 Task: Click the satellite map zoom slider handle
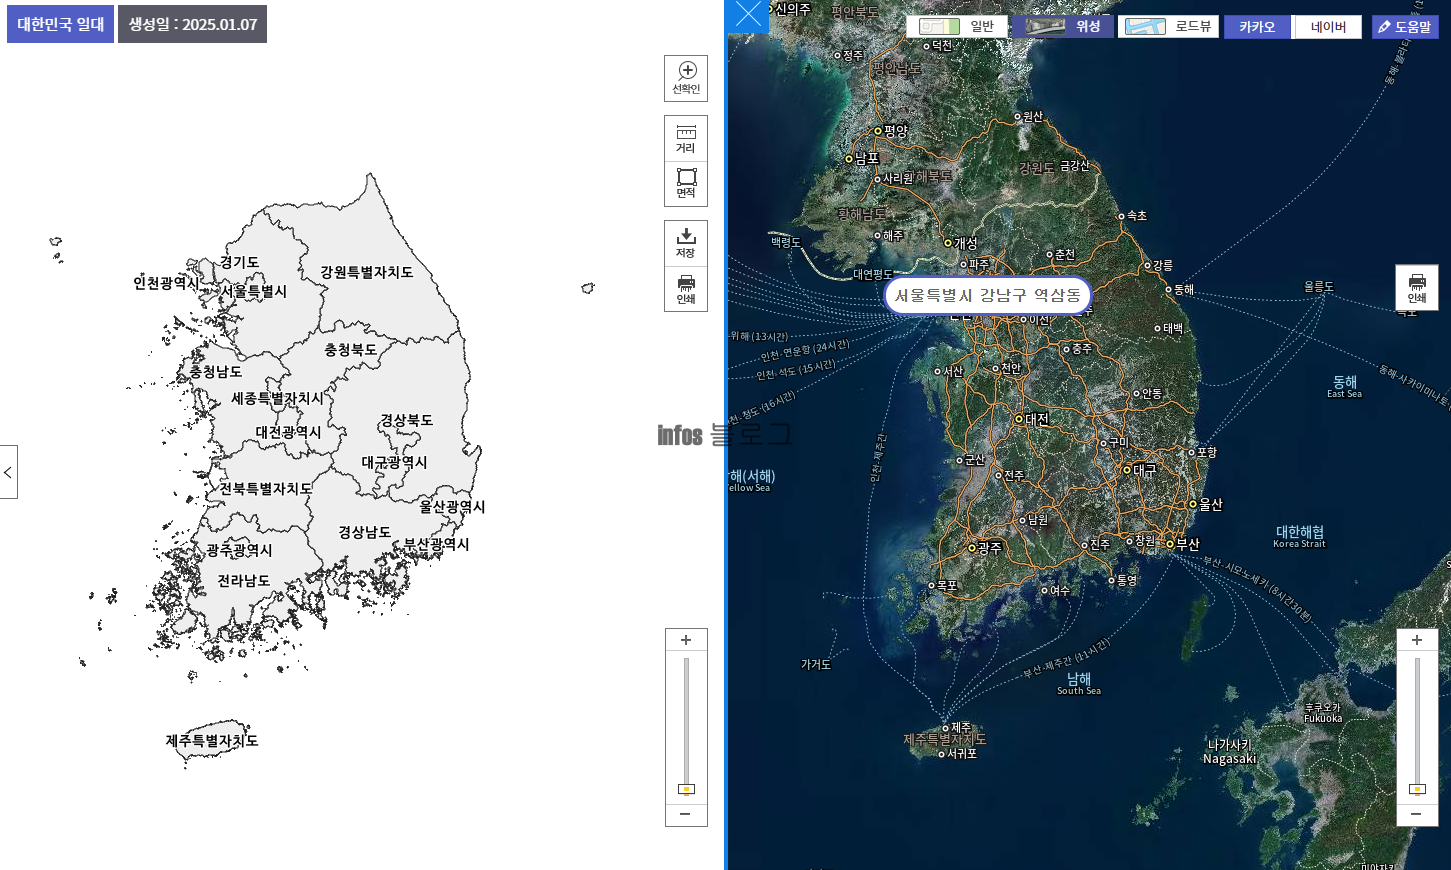[1417, 789]
